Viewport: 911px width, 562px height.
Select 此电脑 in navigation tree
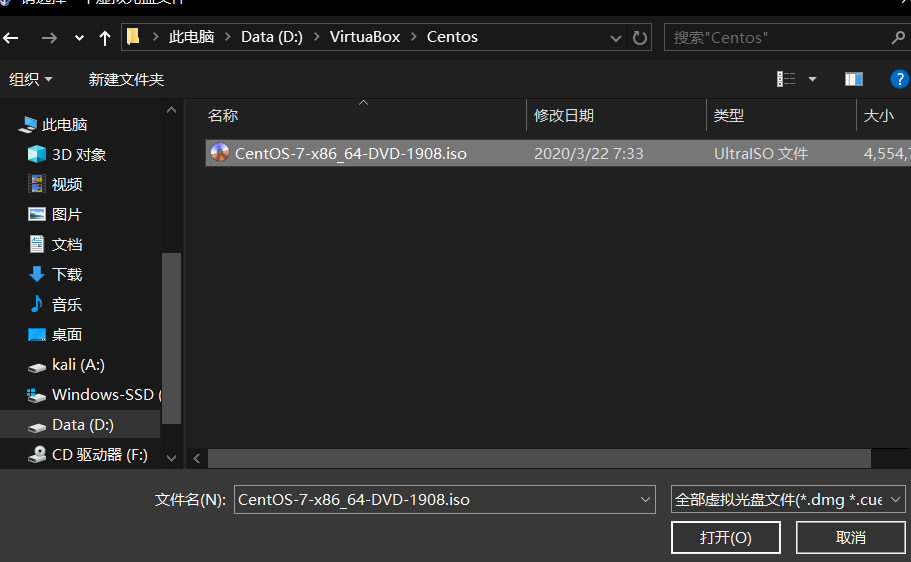(53, 124)
